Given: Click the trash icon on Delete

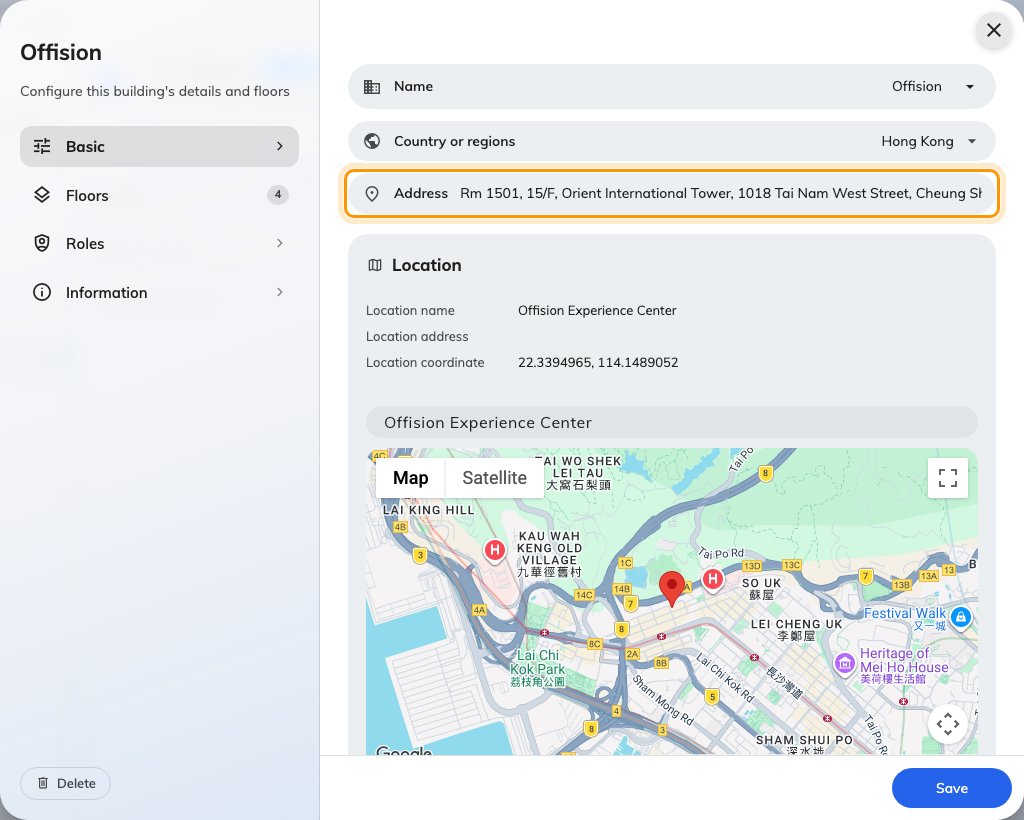Looking at the screenshot, I should 43,783.
